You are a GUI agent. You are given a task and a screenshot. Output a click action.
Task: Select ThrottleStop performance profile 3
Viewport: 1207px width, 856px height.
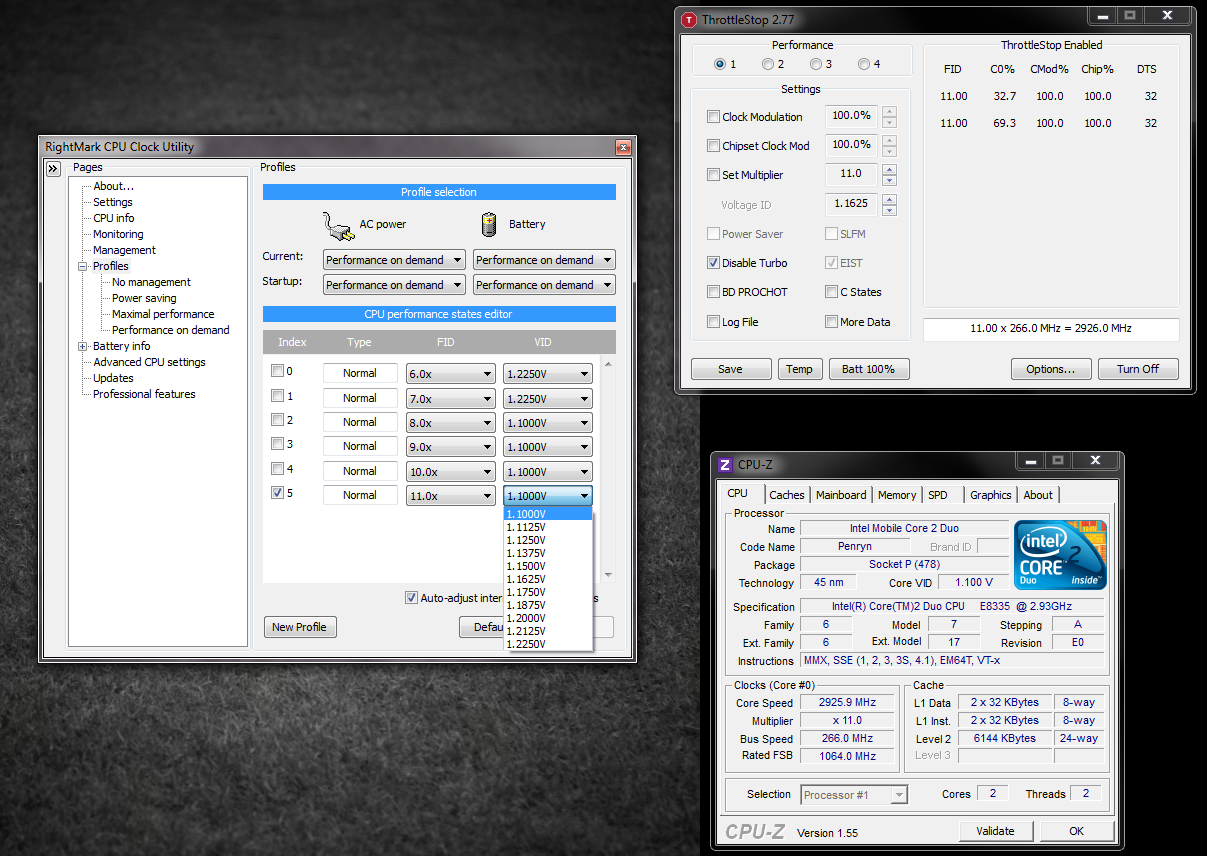click(815, 64)
